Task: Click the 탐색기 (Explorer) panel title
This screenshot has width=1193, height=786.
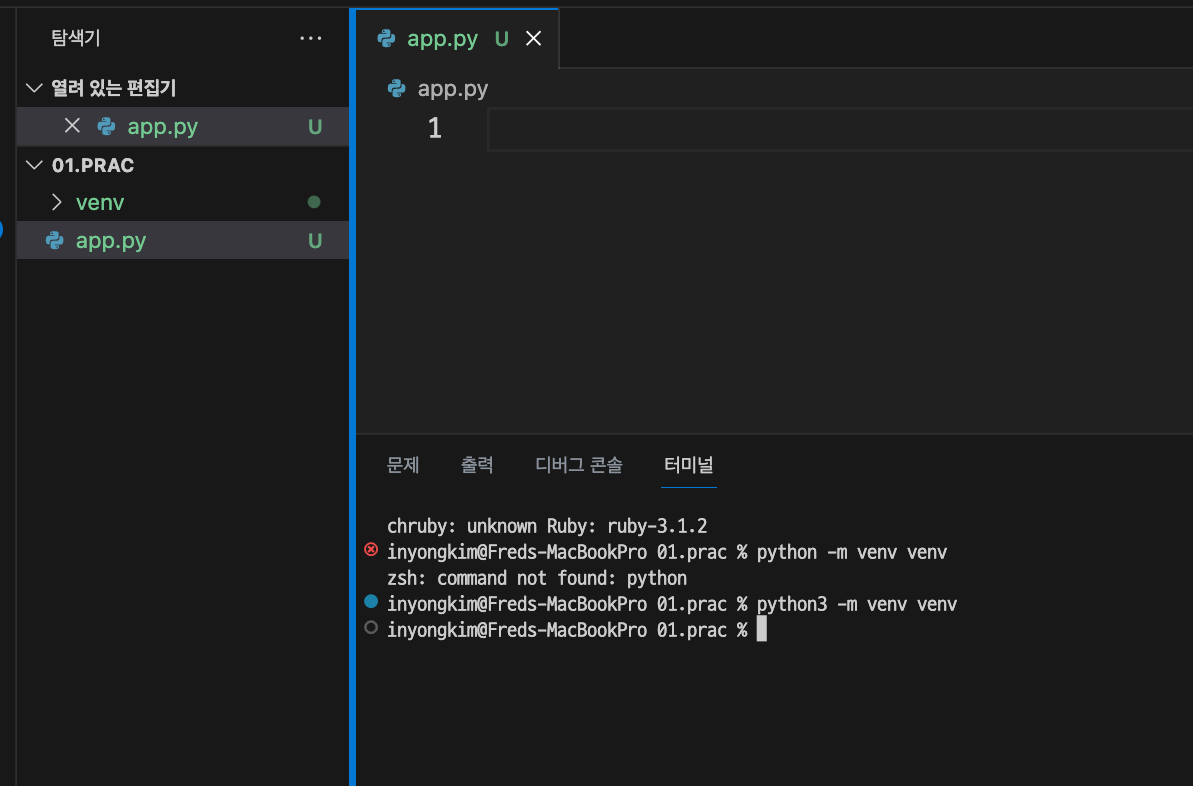Action: pos(75,37)
